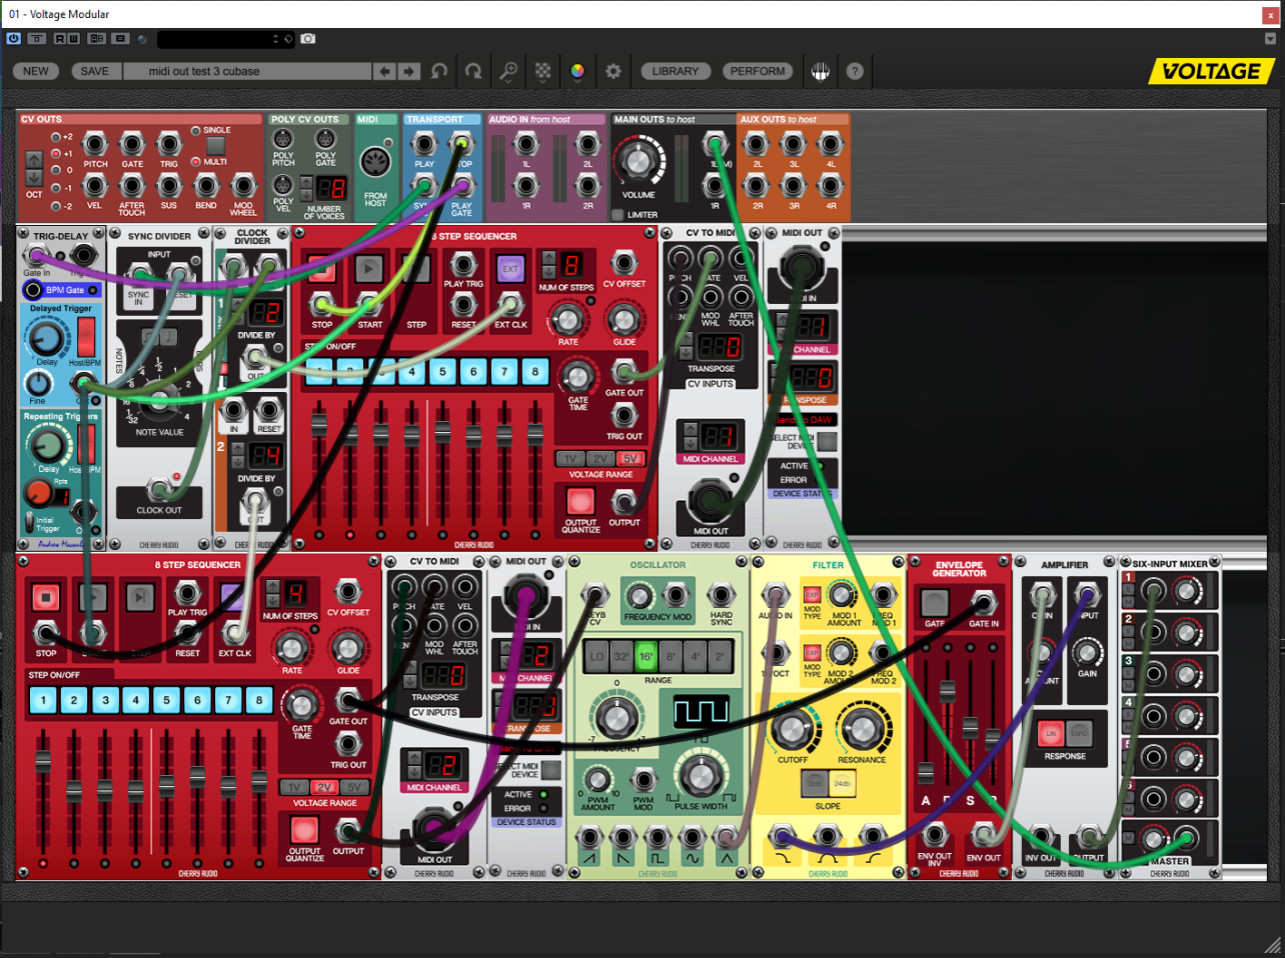Lower the octave with OCT down arrow
Screen dimensions: 1285x958
(x=35, y=176)
